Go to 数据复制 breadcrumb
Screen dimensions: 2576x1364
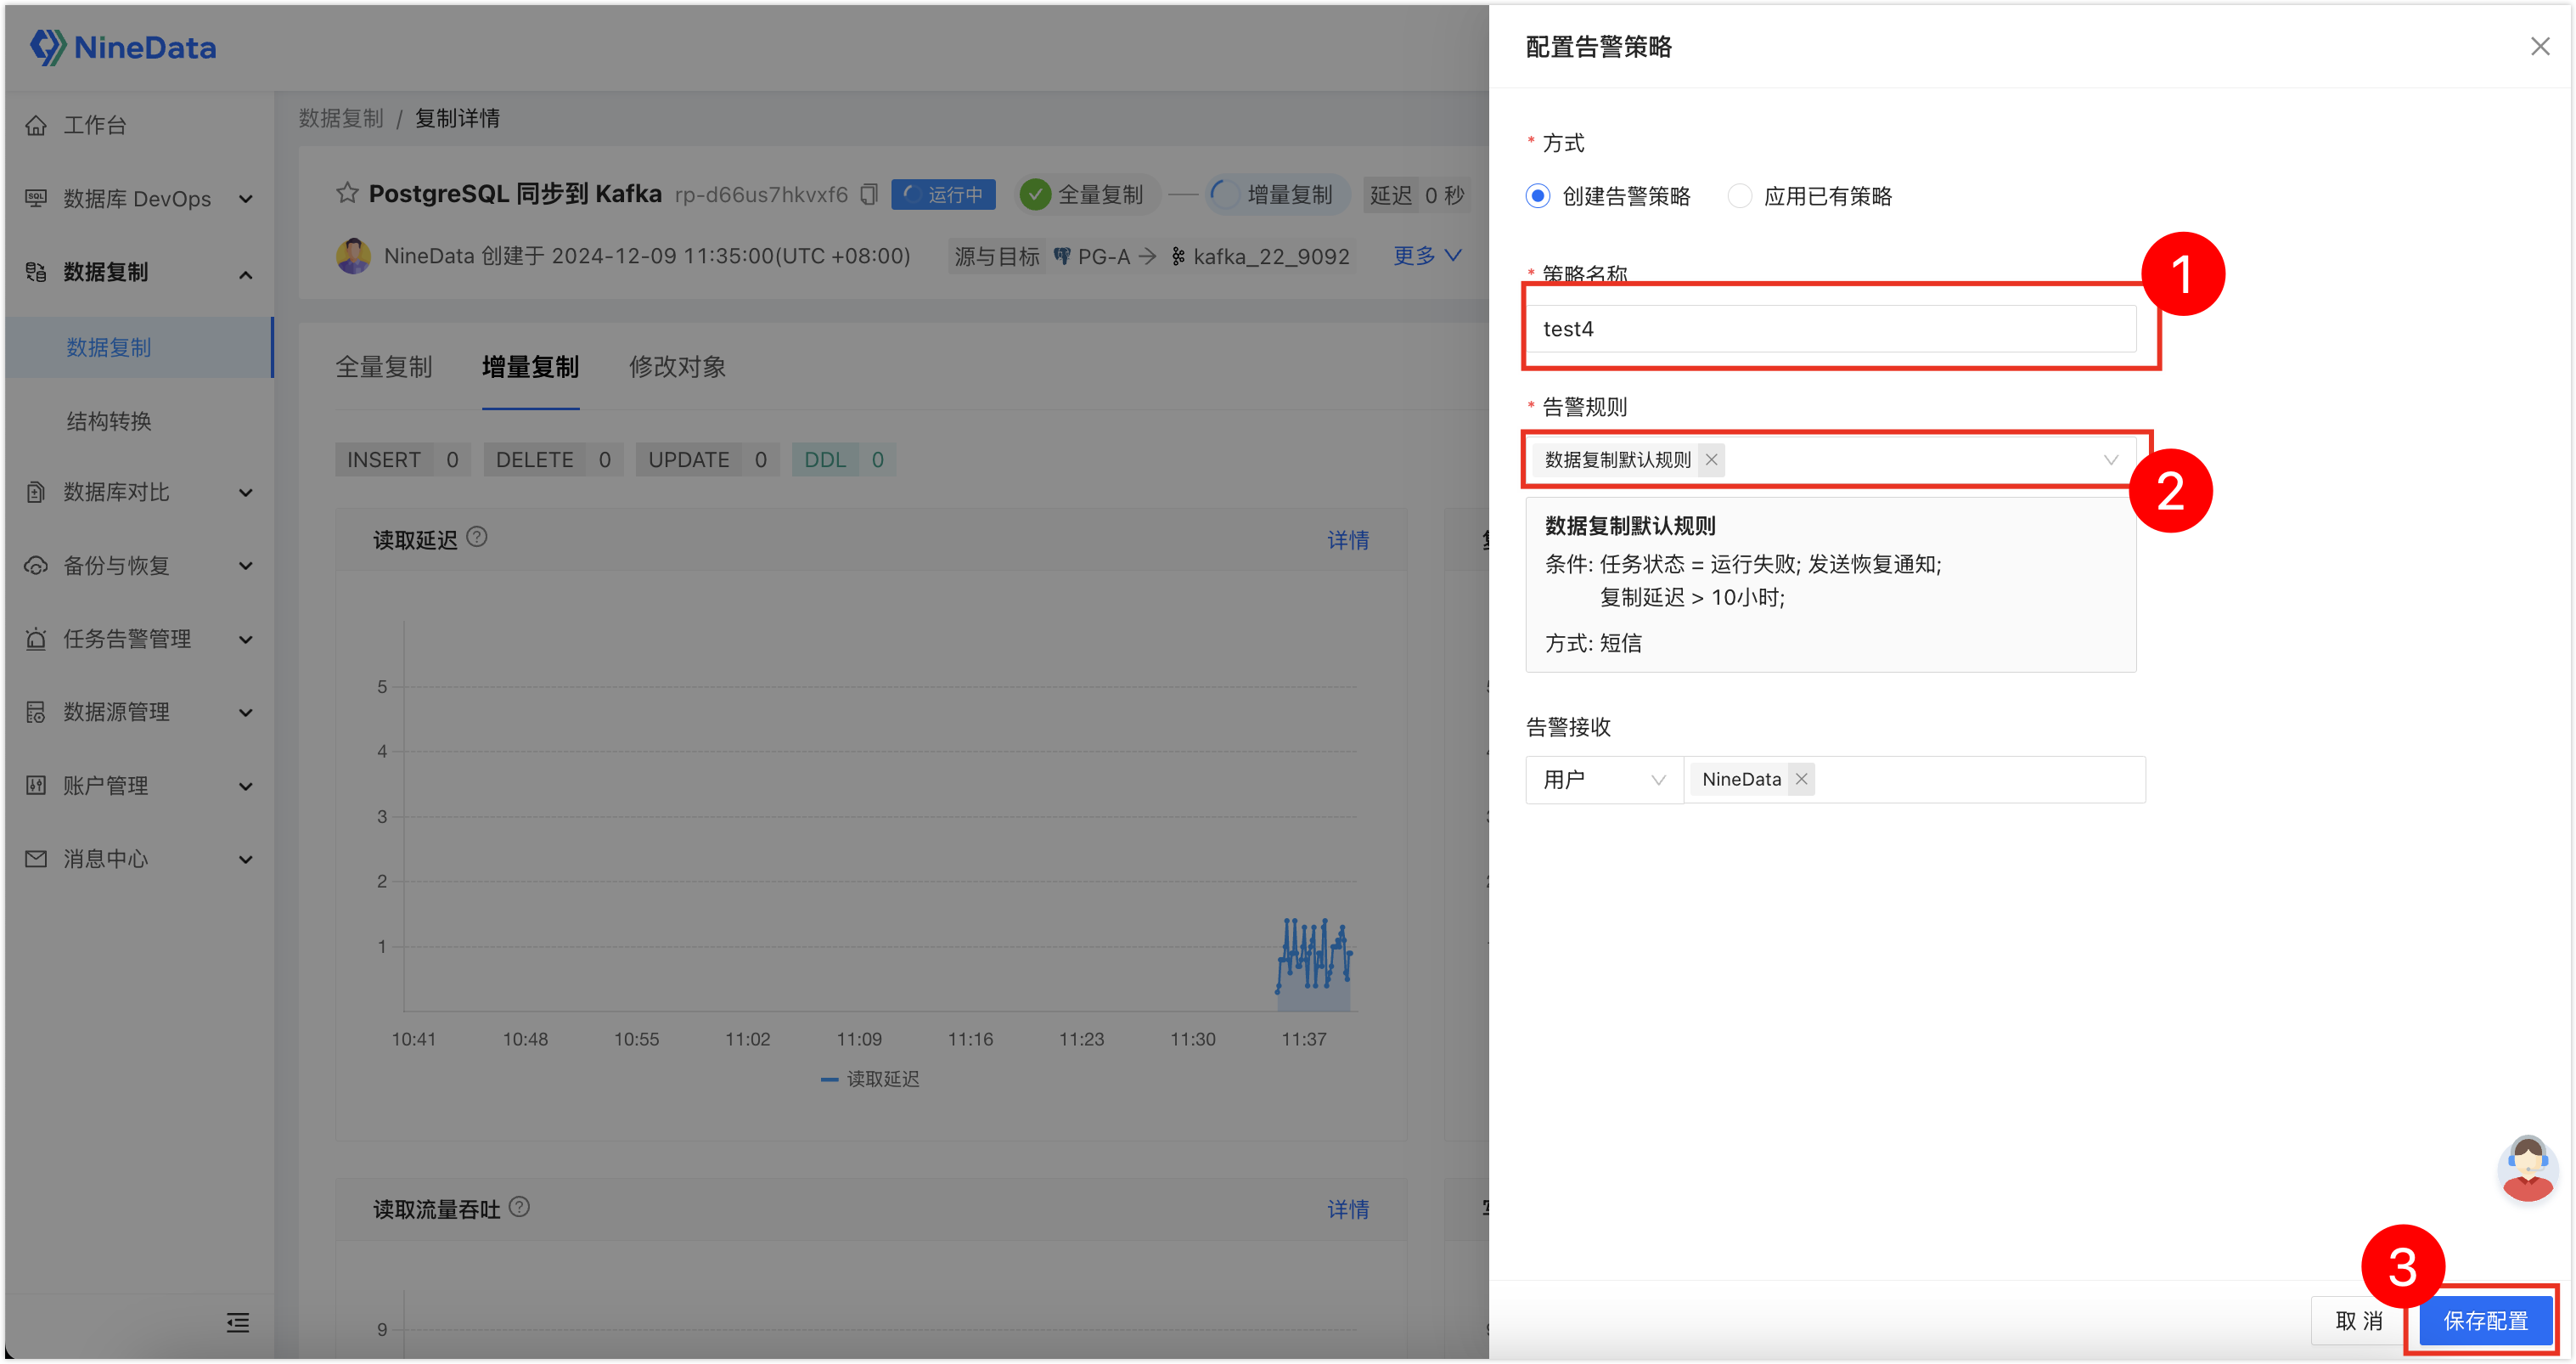[x=341, y=118]
